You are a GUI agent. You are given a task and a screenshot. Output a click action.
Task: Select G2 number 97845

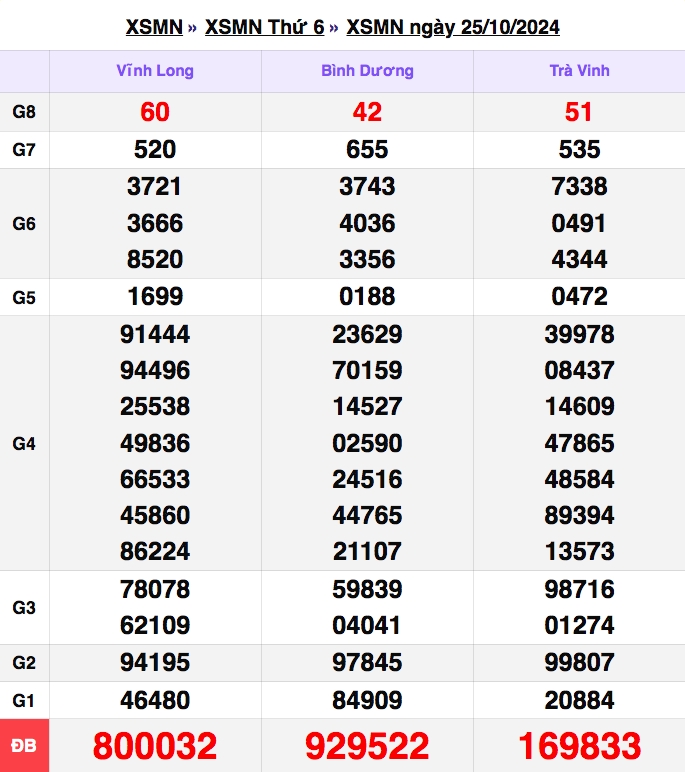tap(367, 662)
